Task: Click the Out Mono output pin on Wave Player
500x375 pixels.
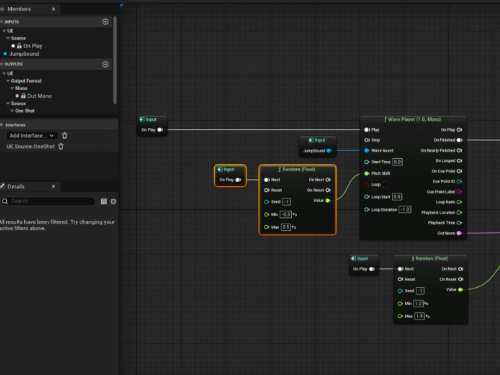Action: (x=459, y=233)
